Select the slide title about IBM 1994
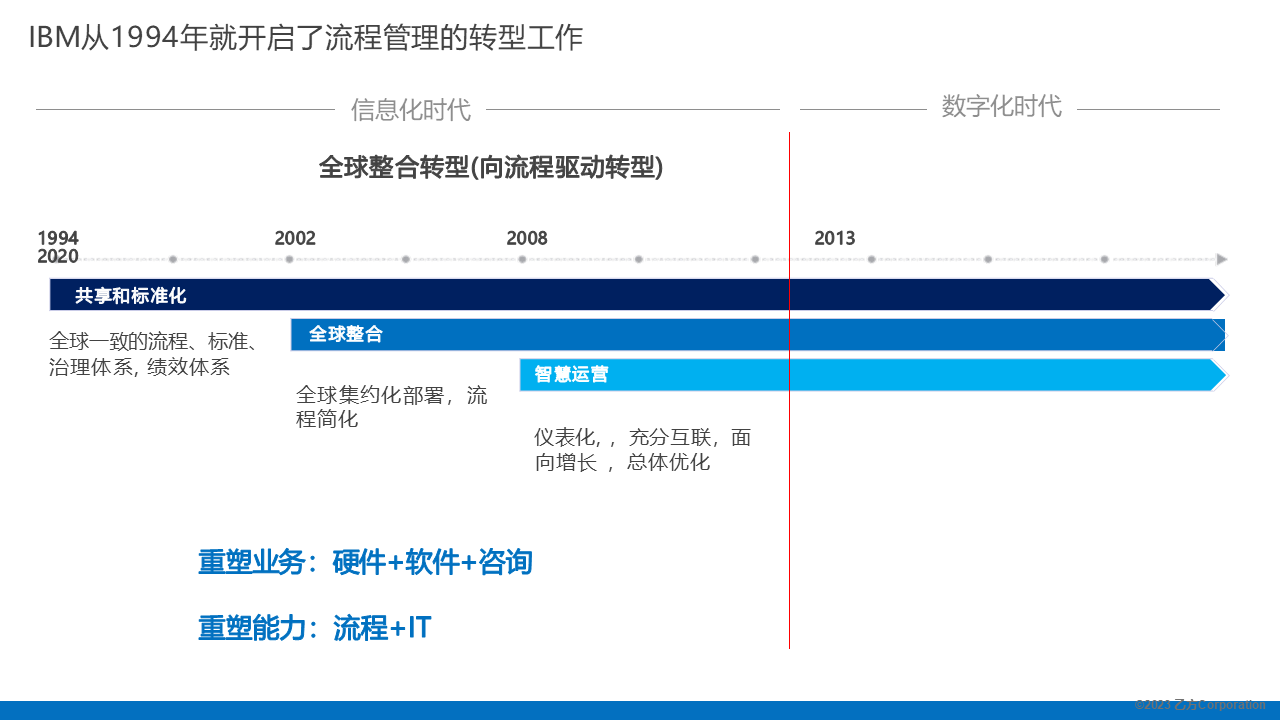This screenshot has height=720, width=1280. [305, 38]
